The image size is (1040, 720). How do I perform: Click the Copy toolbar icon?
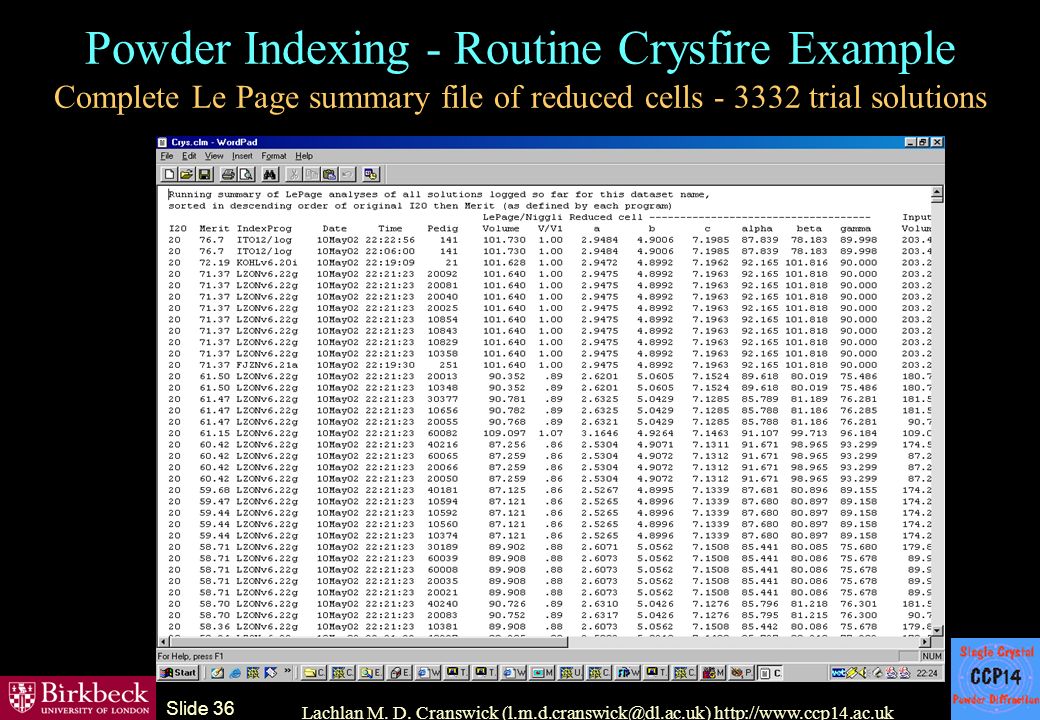pyautogui.click(x=311, y=174)
